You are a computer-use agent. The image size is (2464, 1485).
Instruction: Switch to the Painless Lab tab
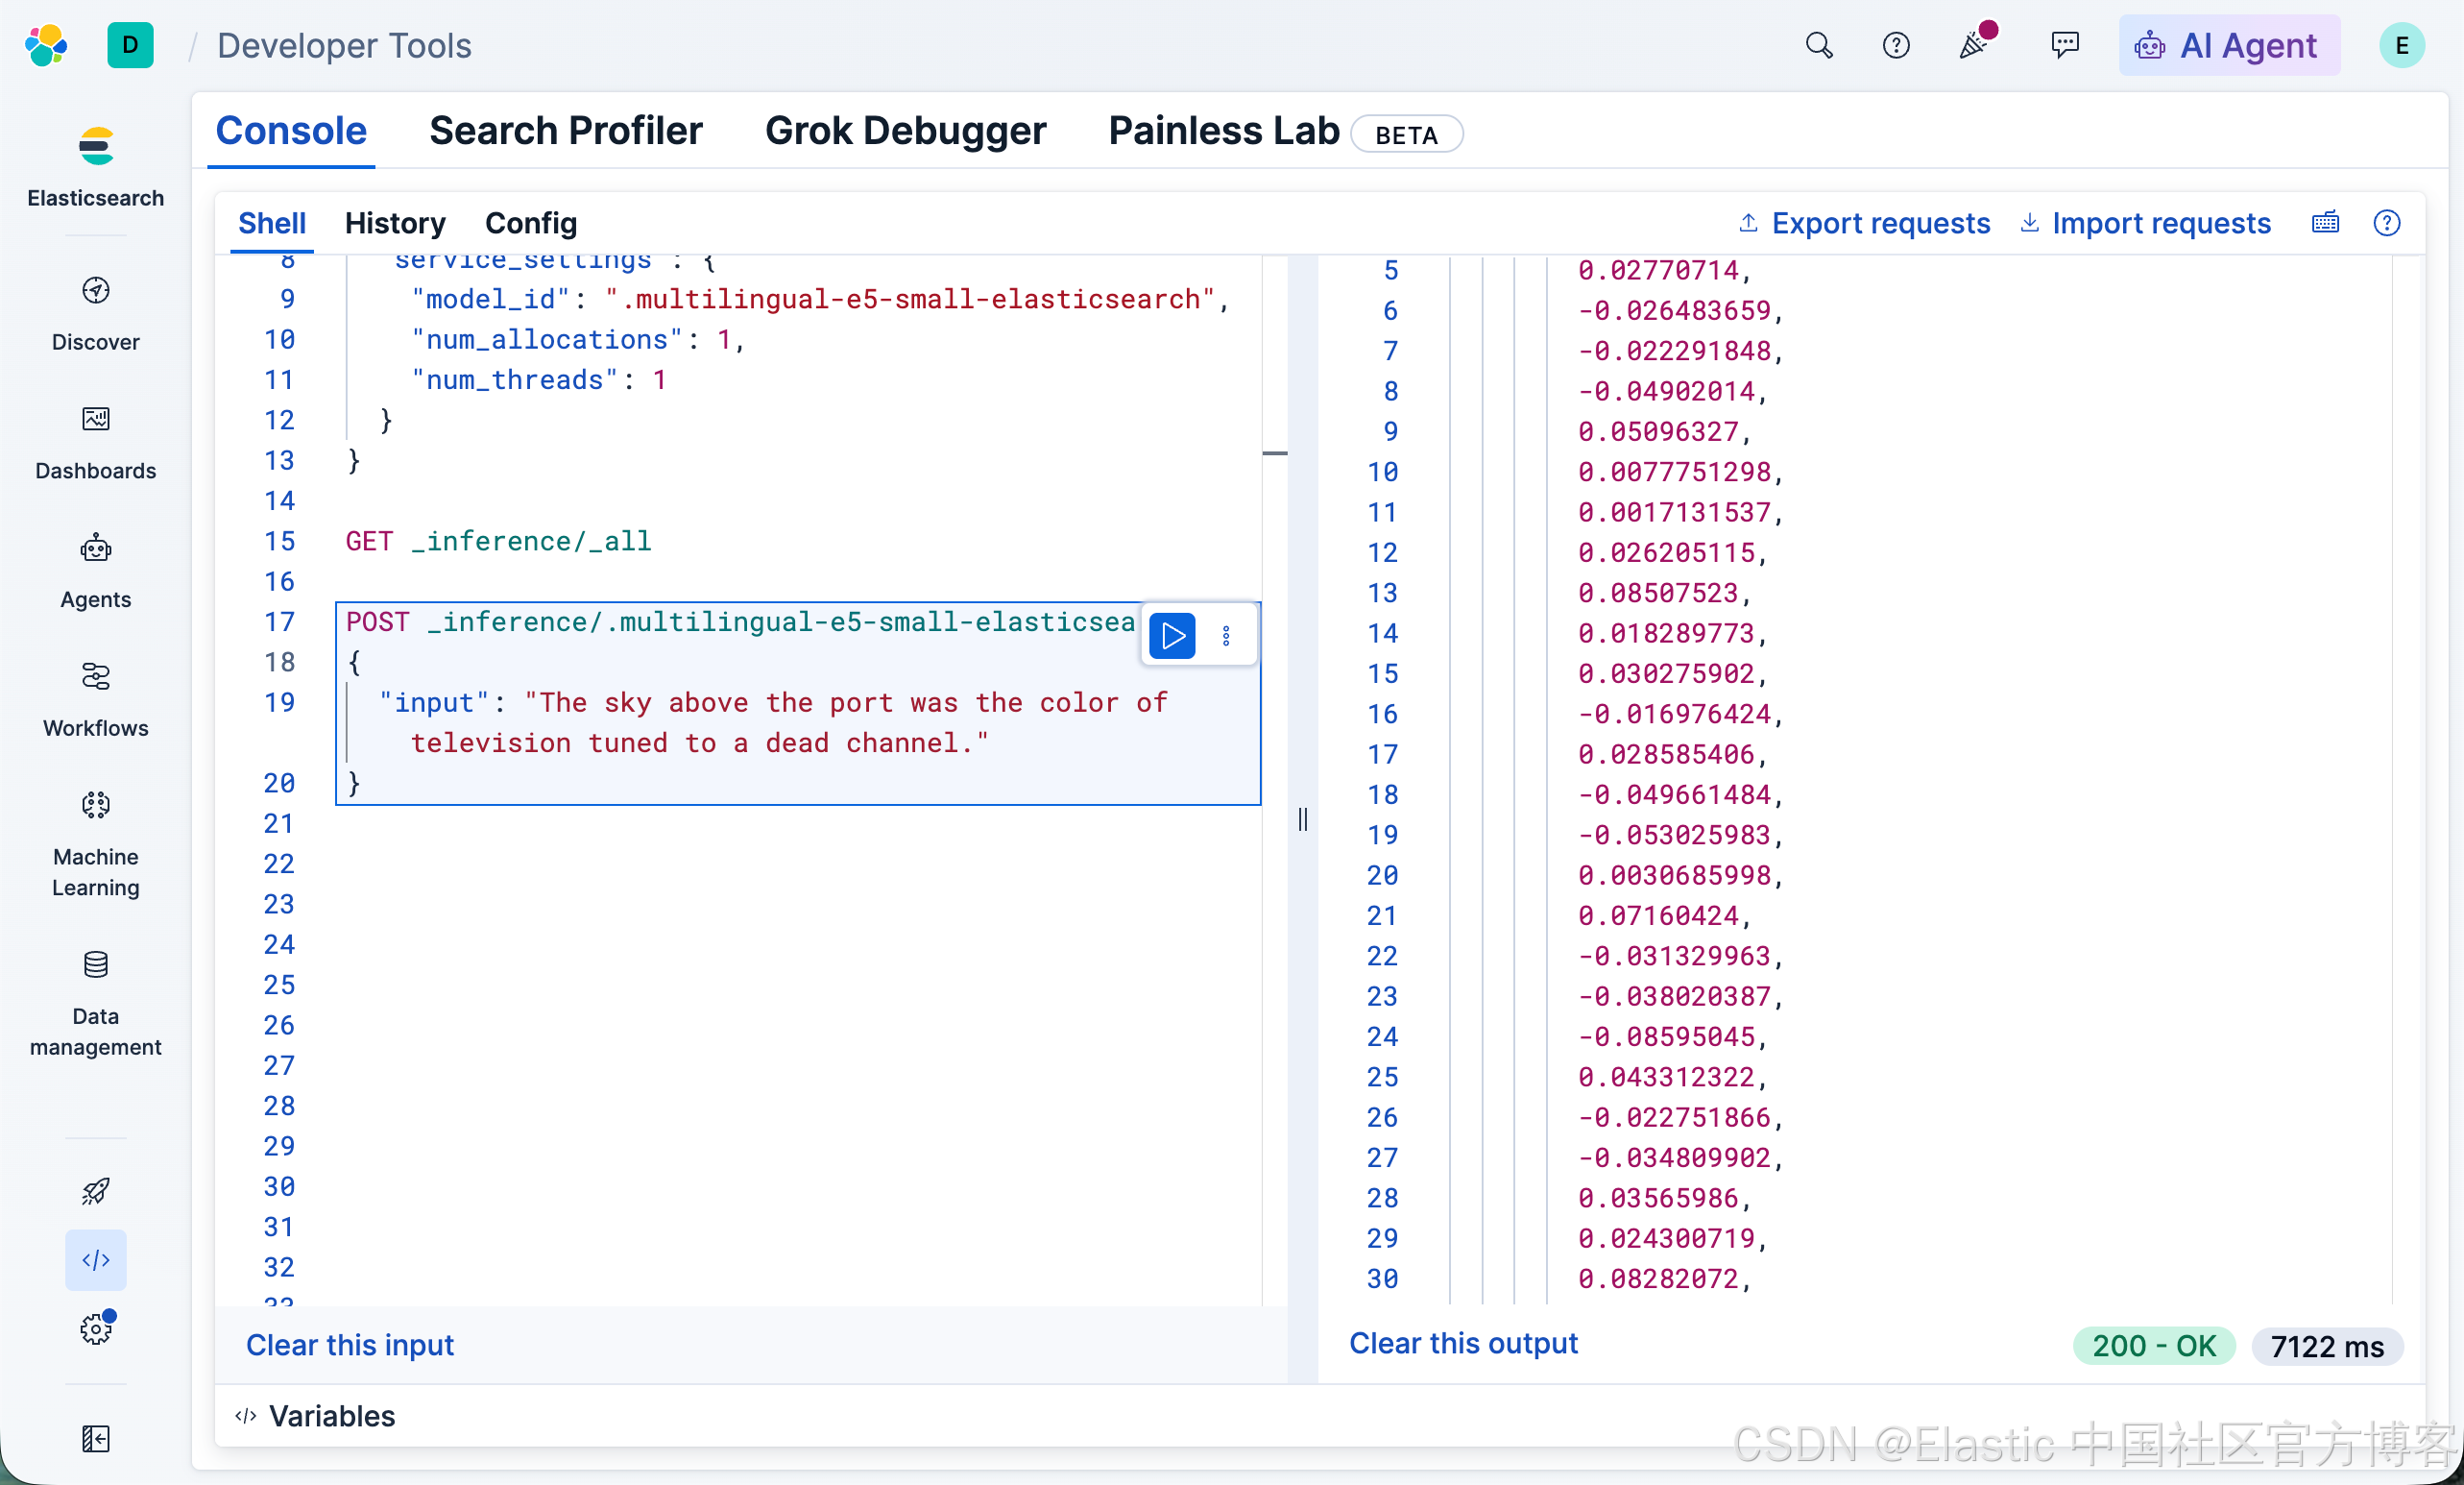1224,131
